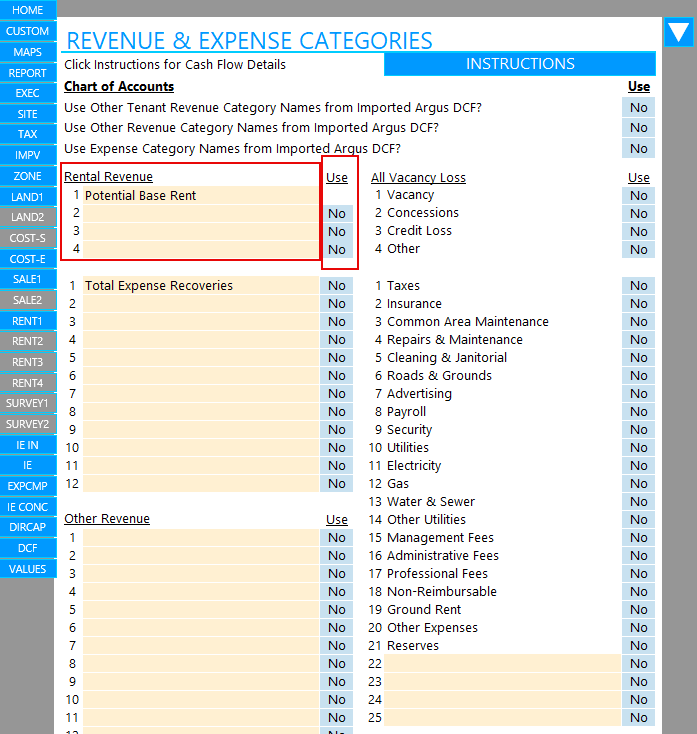The image size is (697, 734).
Task: Set Use for Insurance expense
Action: pos(638,304)
